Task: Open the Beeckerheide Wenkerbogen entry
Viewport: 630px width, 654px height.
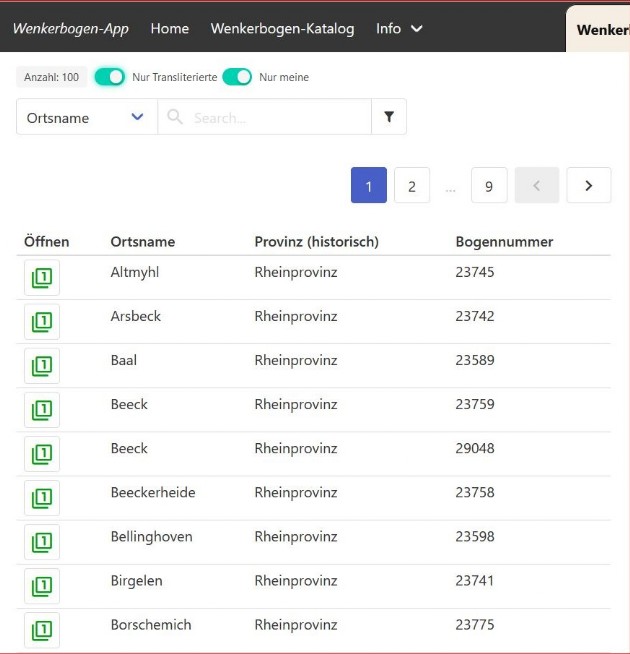Action: pos(42,498)
